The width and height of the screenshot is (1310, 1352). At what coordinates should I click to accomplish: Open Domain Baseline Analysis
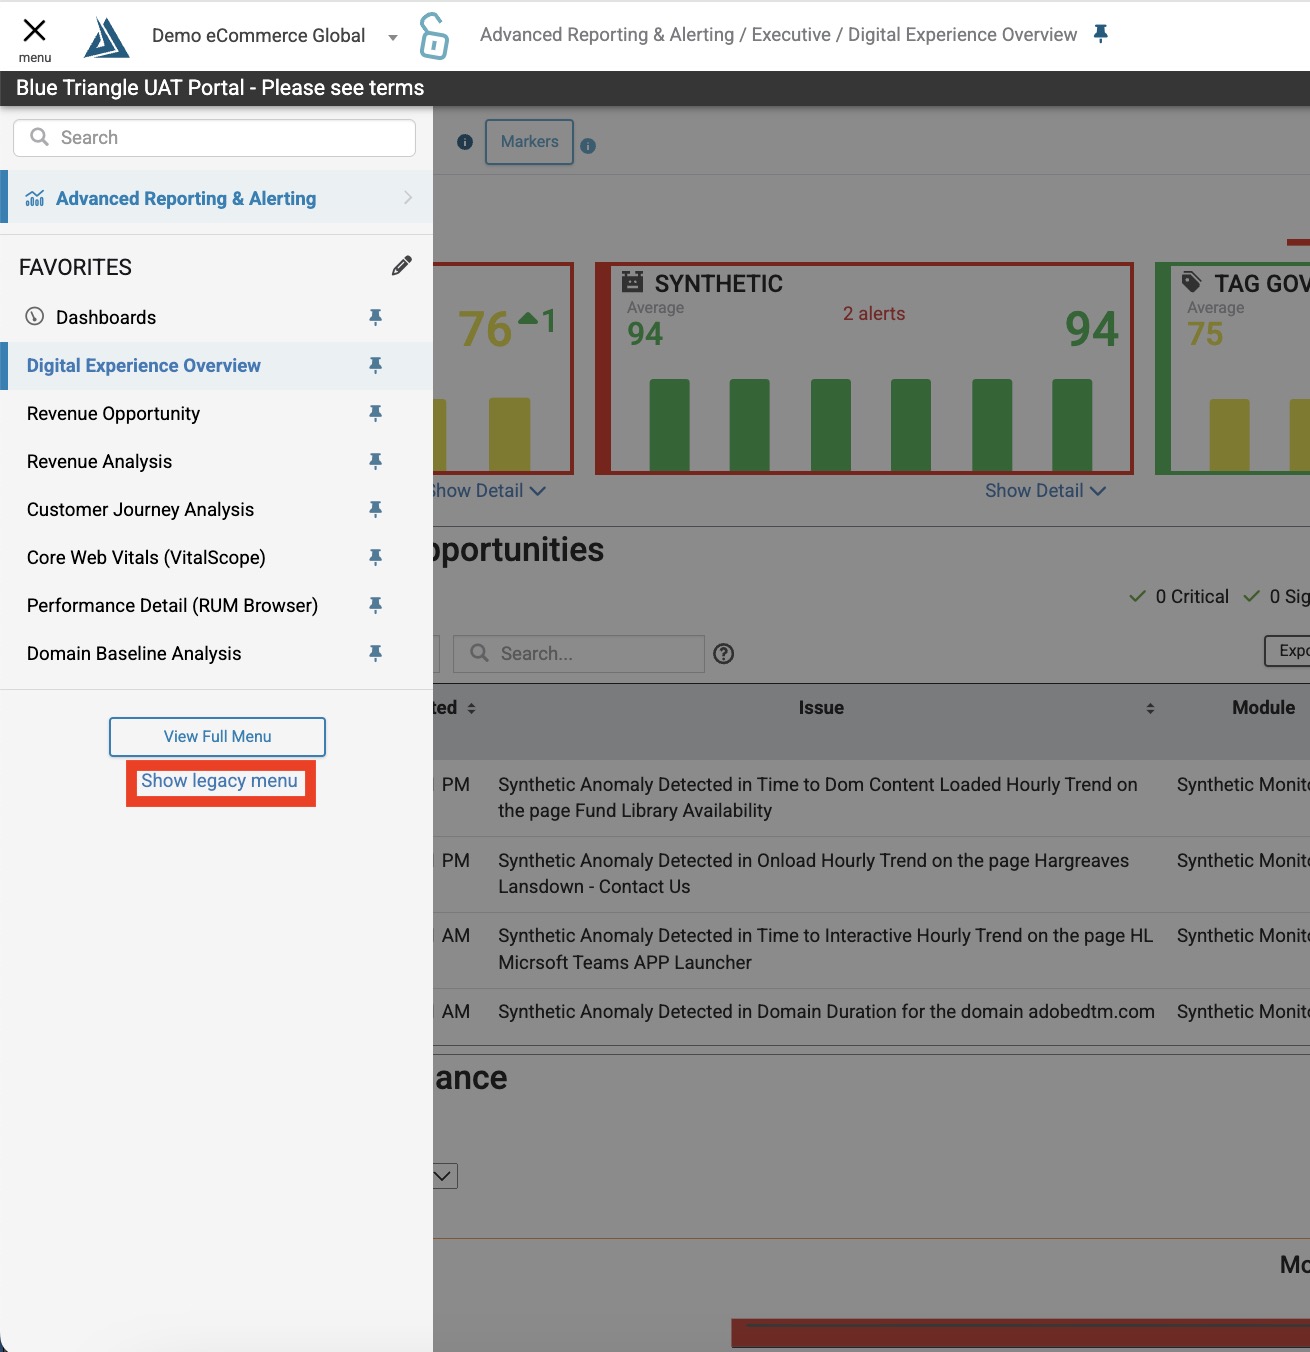click(x=134, y=653)
